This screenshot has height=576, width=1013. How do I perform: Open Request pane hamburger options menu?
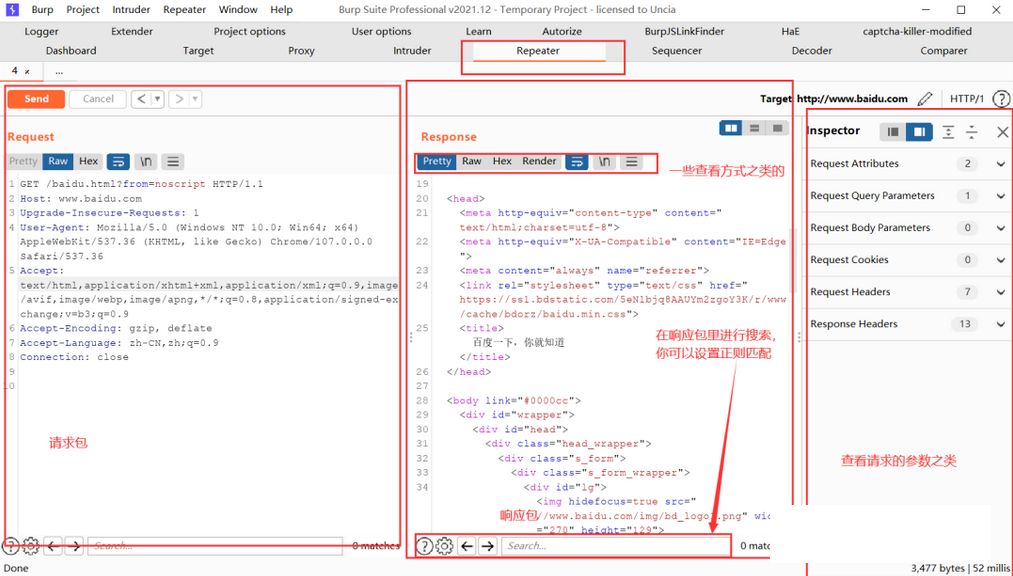click(x=172, y=161)
